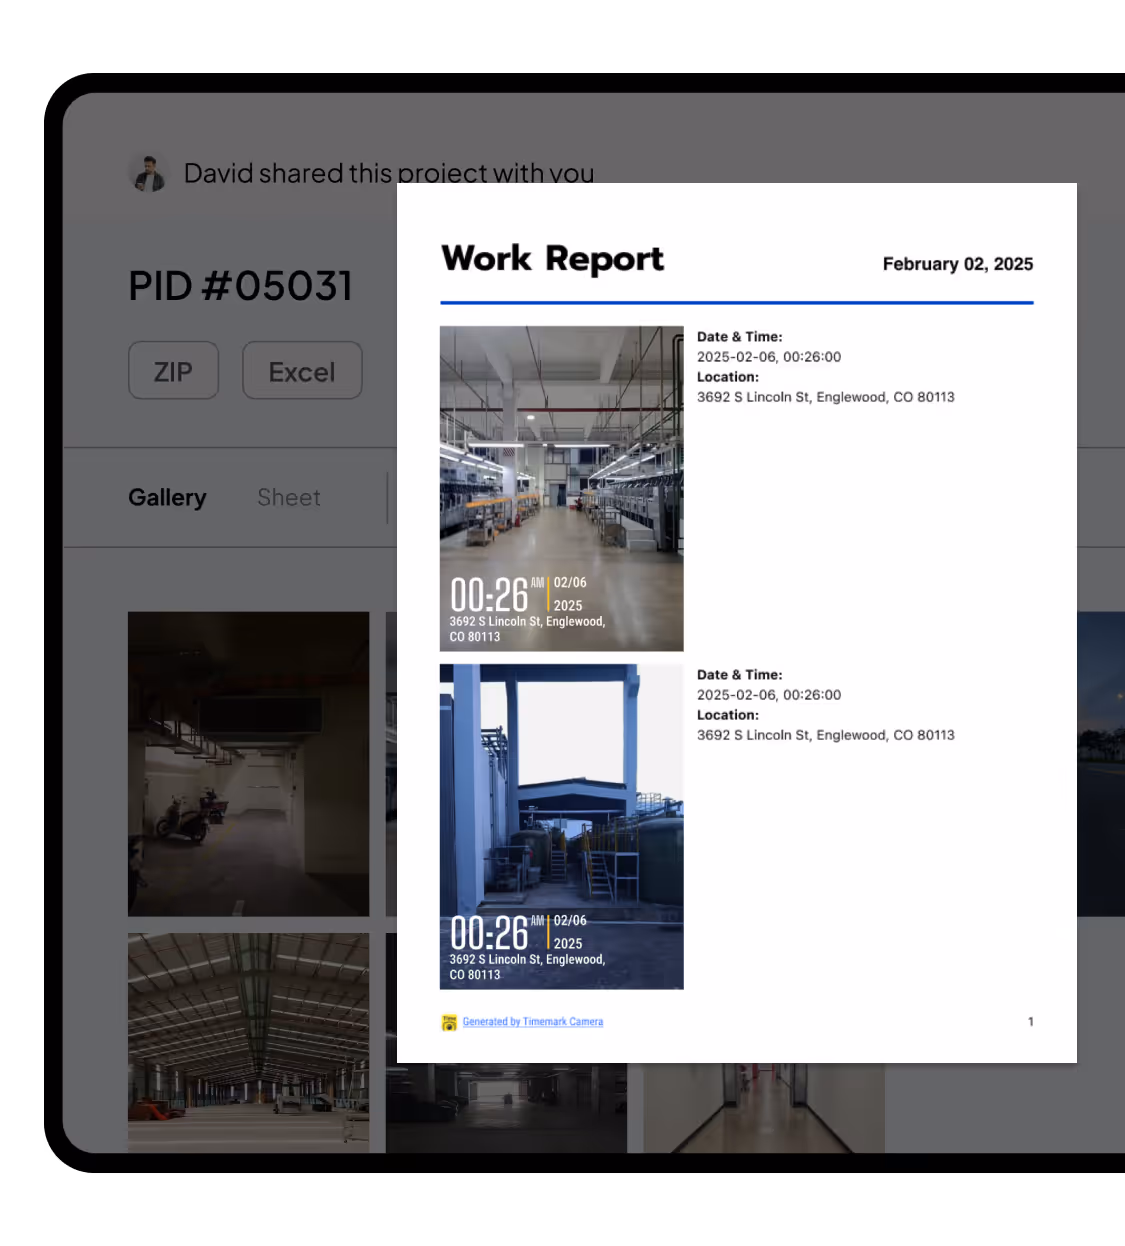Export project data to Excel
Image resolution: width=1125 pixels, height=1246 pixels.
click(302, 370)
